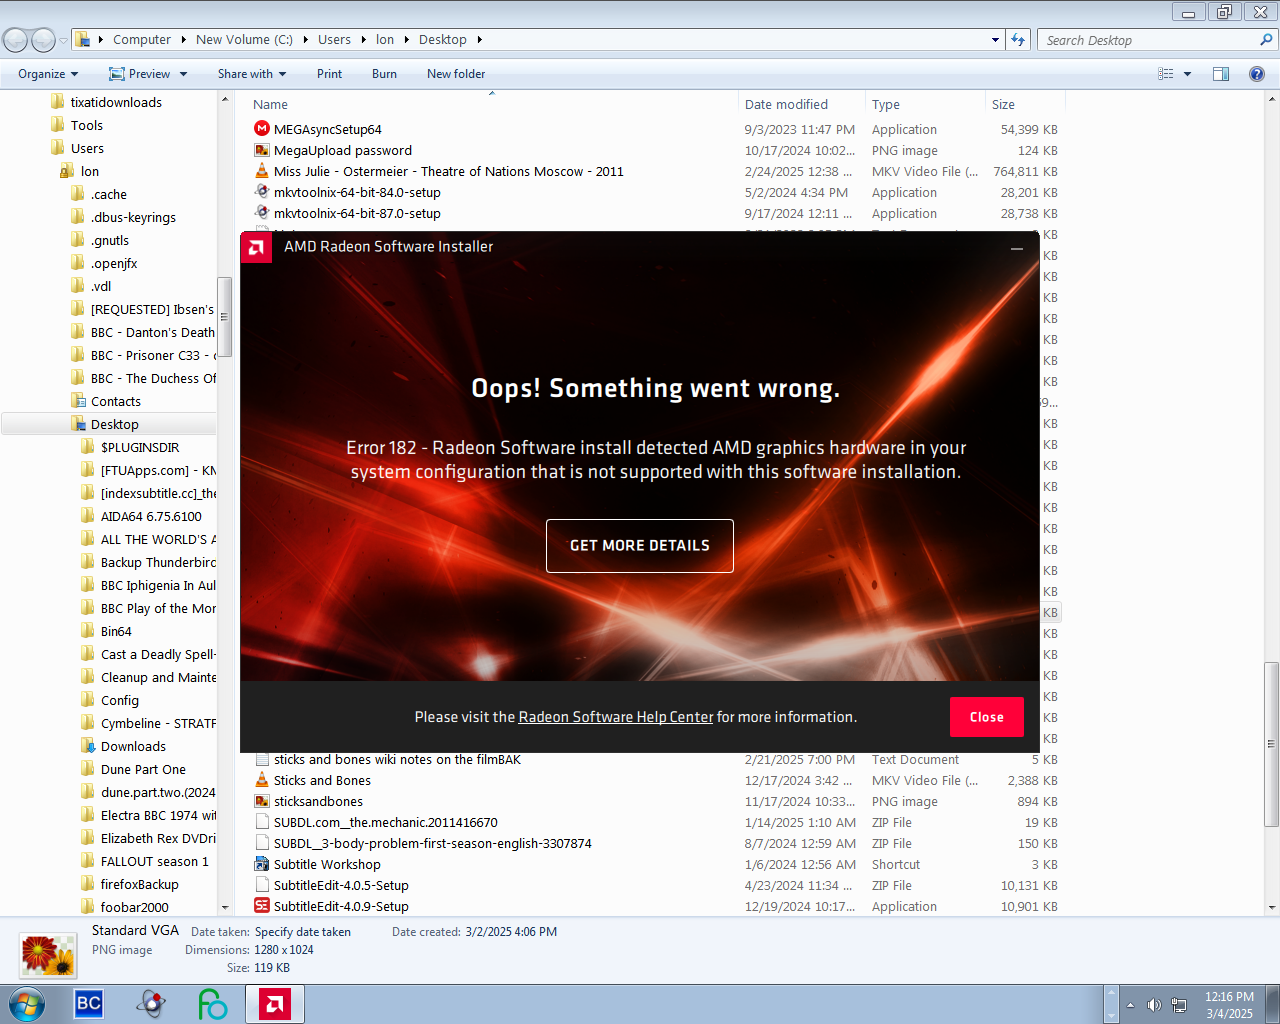This screenshot has width=1280, height=1024.
Task: Select the firefoxBackup folder in tree
Action: pyautogui.click(x=139, y=884)
